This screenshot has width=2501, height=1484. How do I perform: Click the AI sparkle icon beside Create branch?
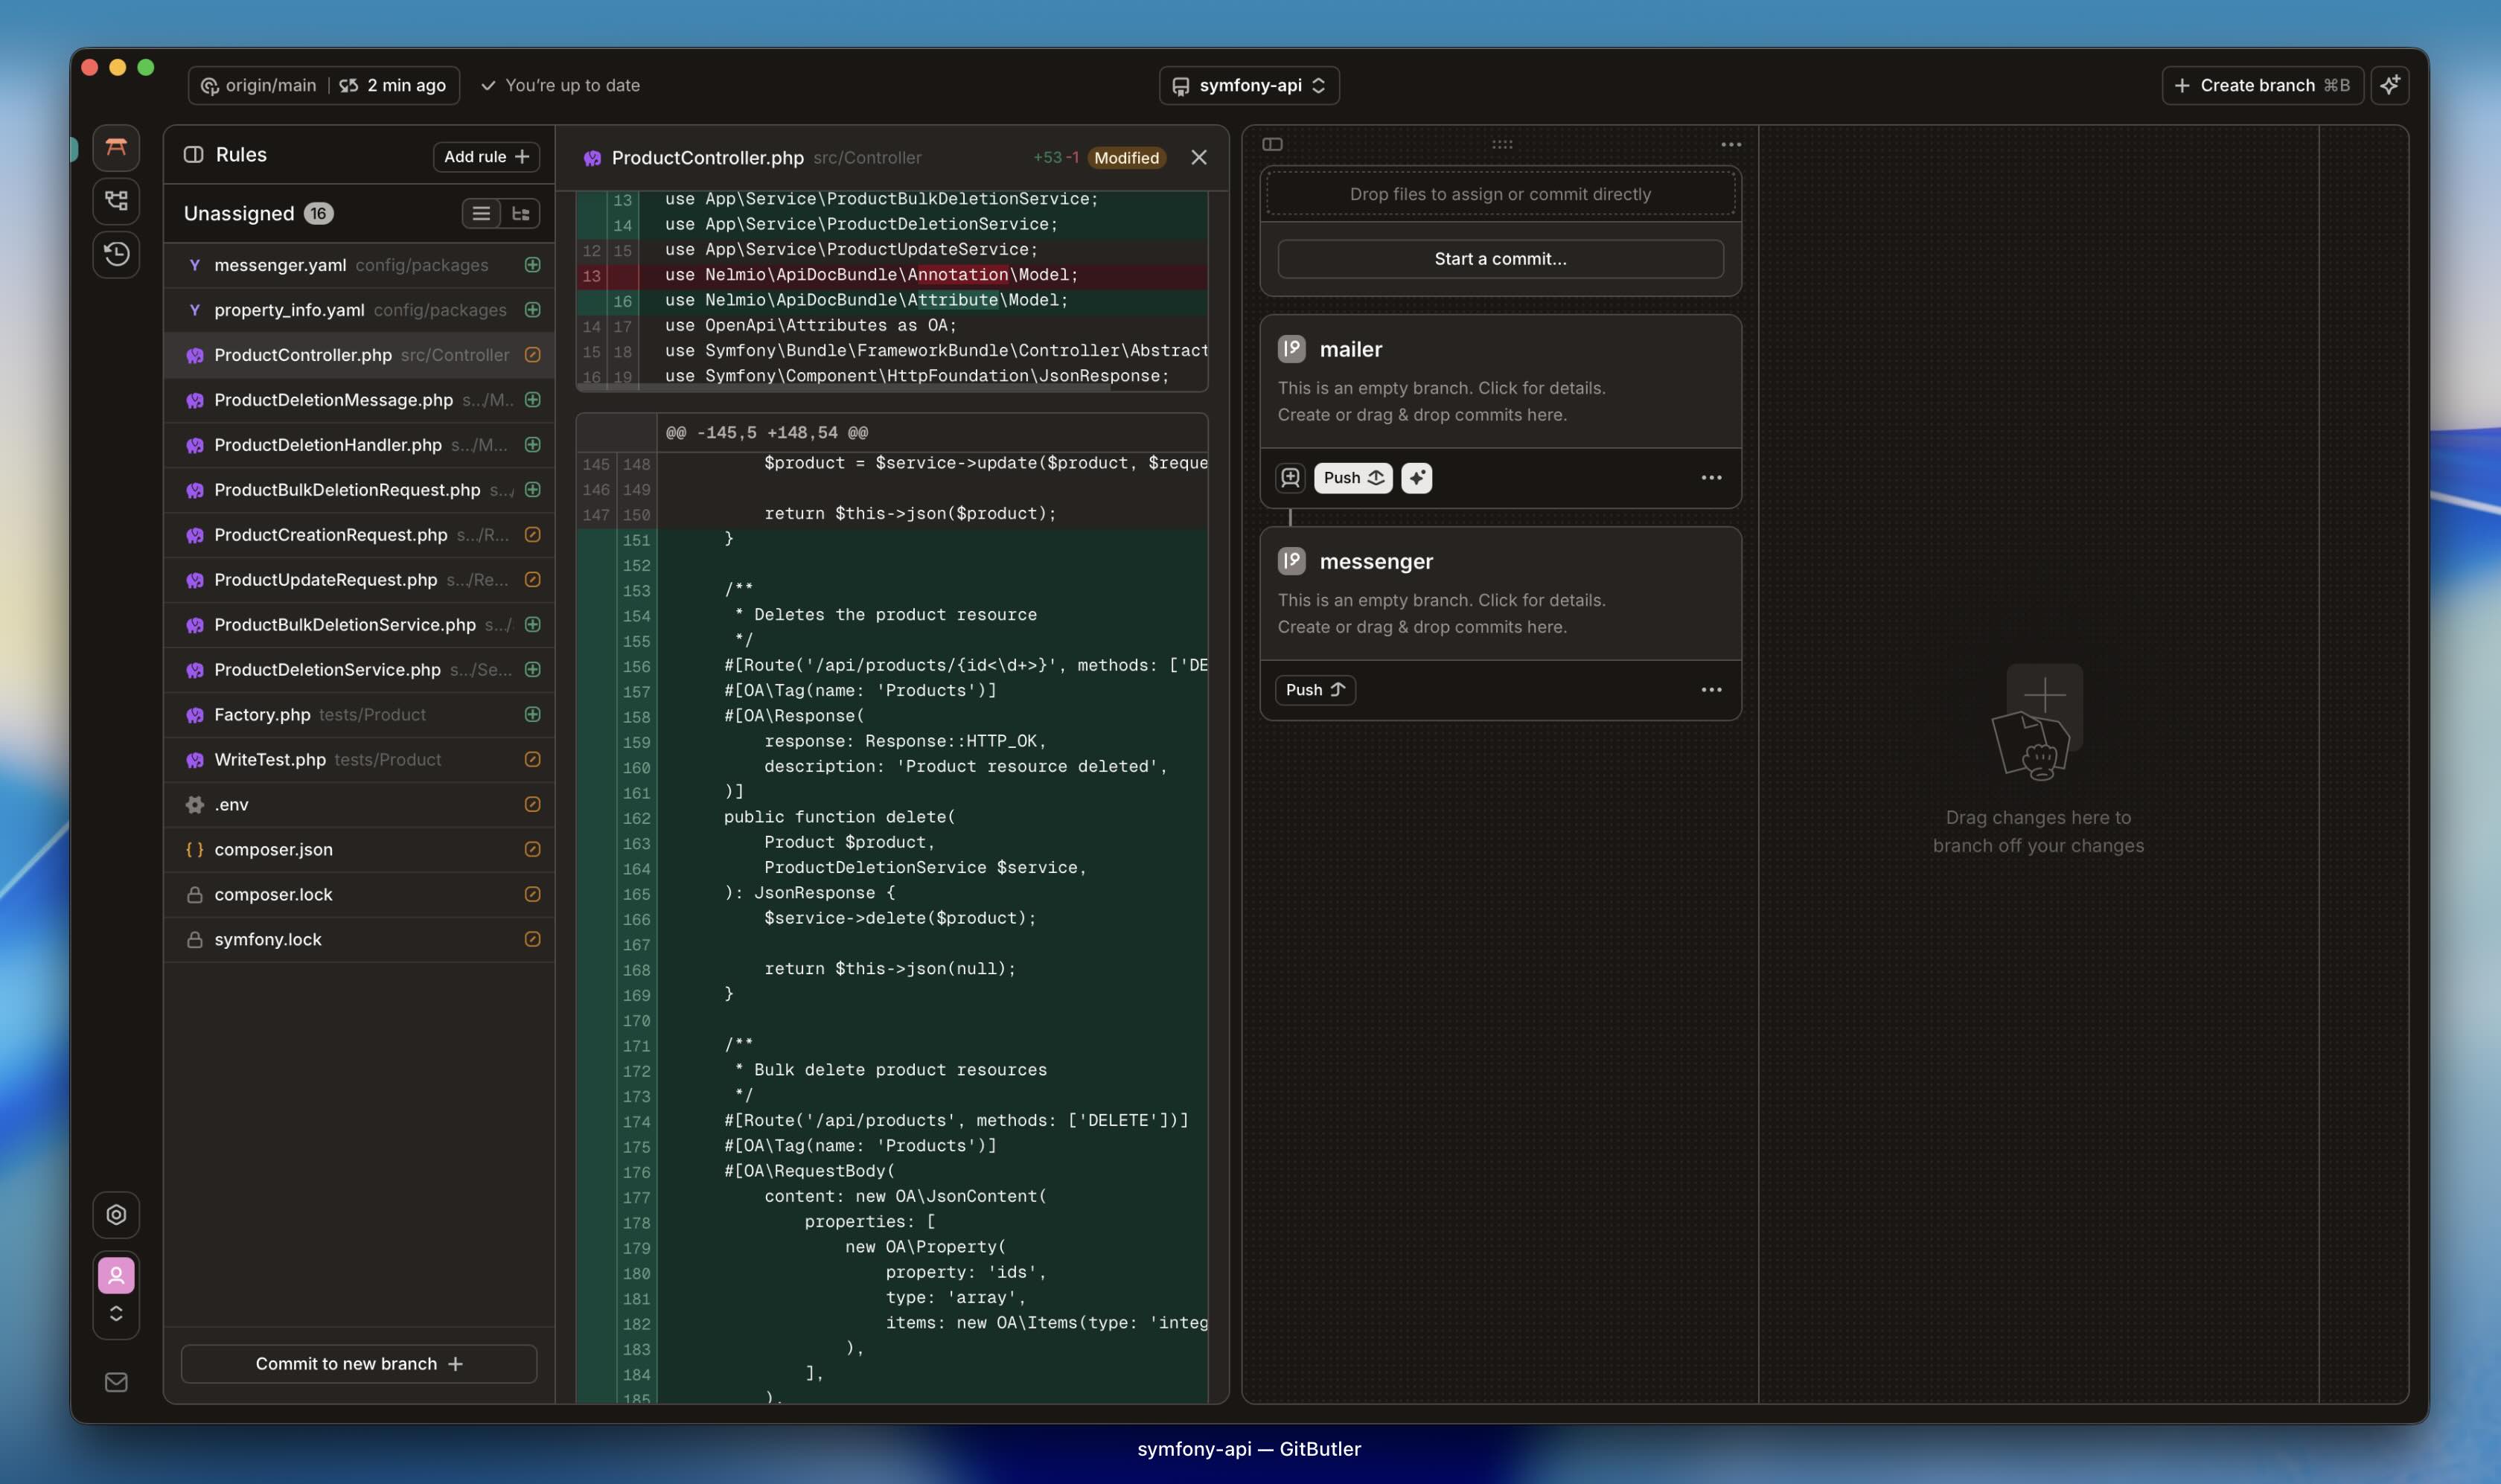click(2390, 85)
